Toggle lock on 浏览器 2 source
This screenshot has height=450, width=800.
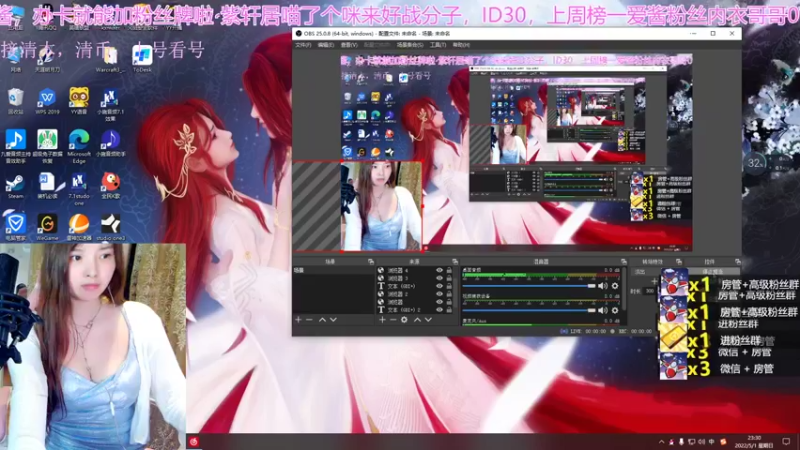click(x=449, y=294)
